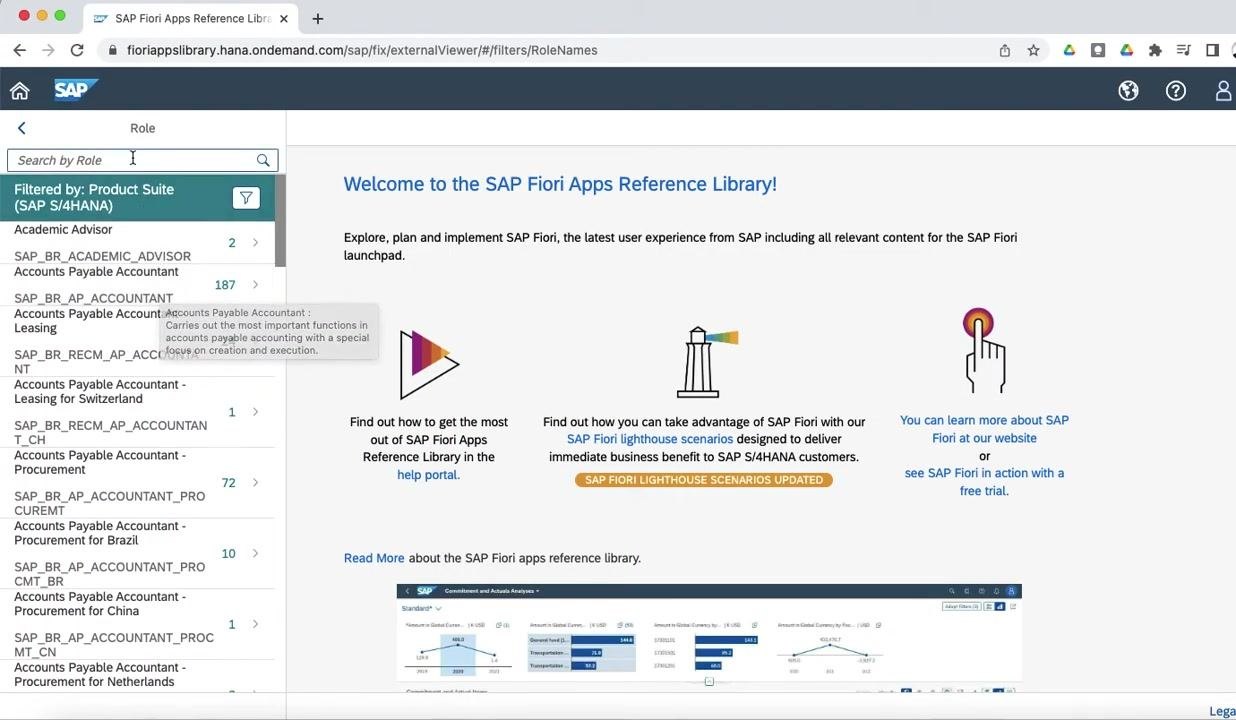This screenshot has width=1236, height=720.
Task: Reload the page
Action: [x=77, y=50]
